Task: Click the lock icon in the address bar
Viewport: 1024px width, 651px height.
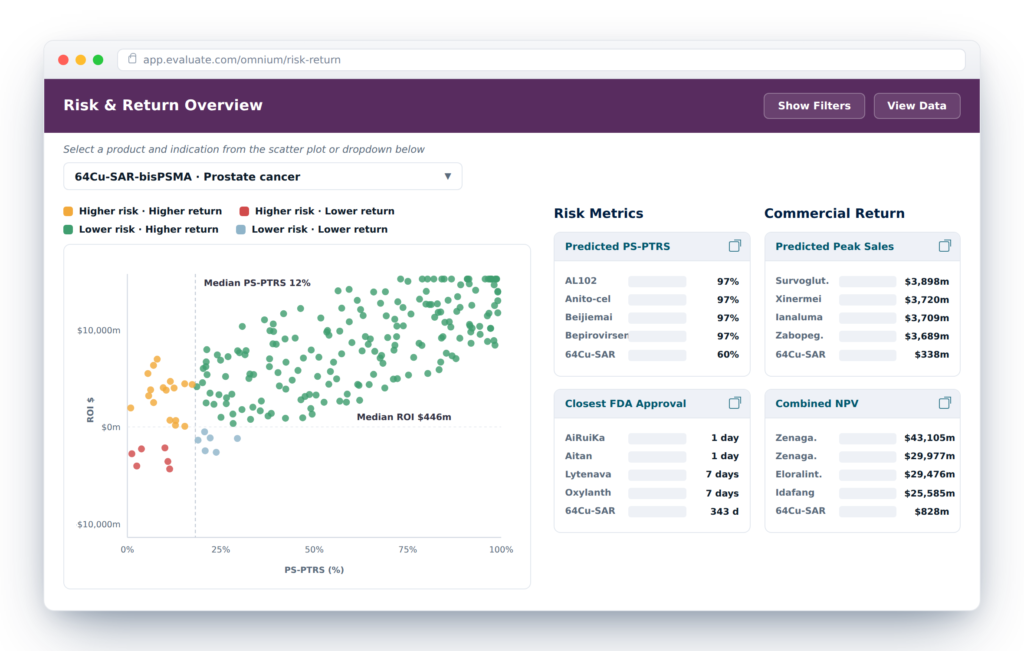Action: (132, 59)
